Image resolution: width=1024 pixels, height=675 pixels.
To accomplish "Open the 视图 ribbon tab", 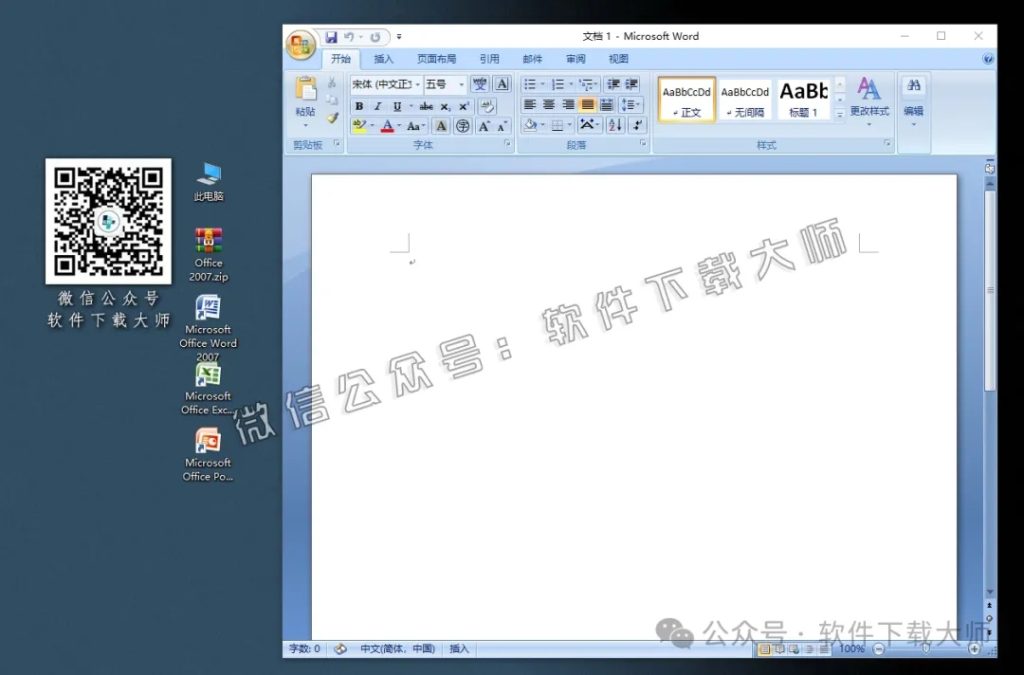I will 618,58.
